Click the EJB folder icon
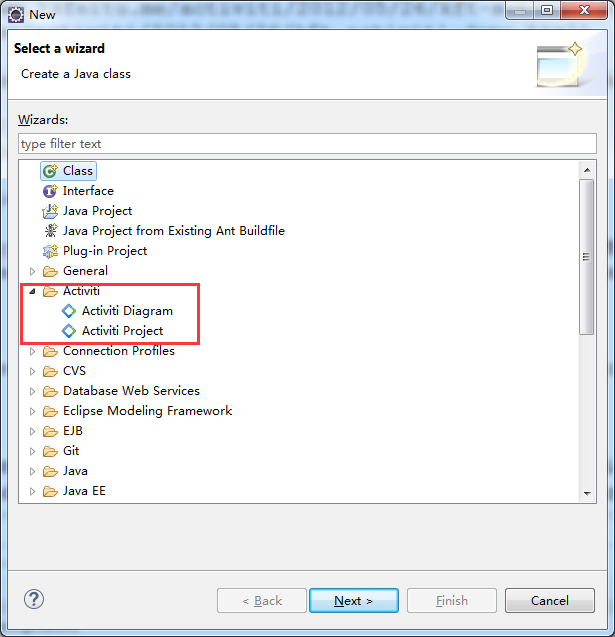 click(50, 431)
